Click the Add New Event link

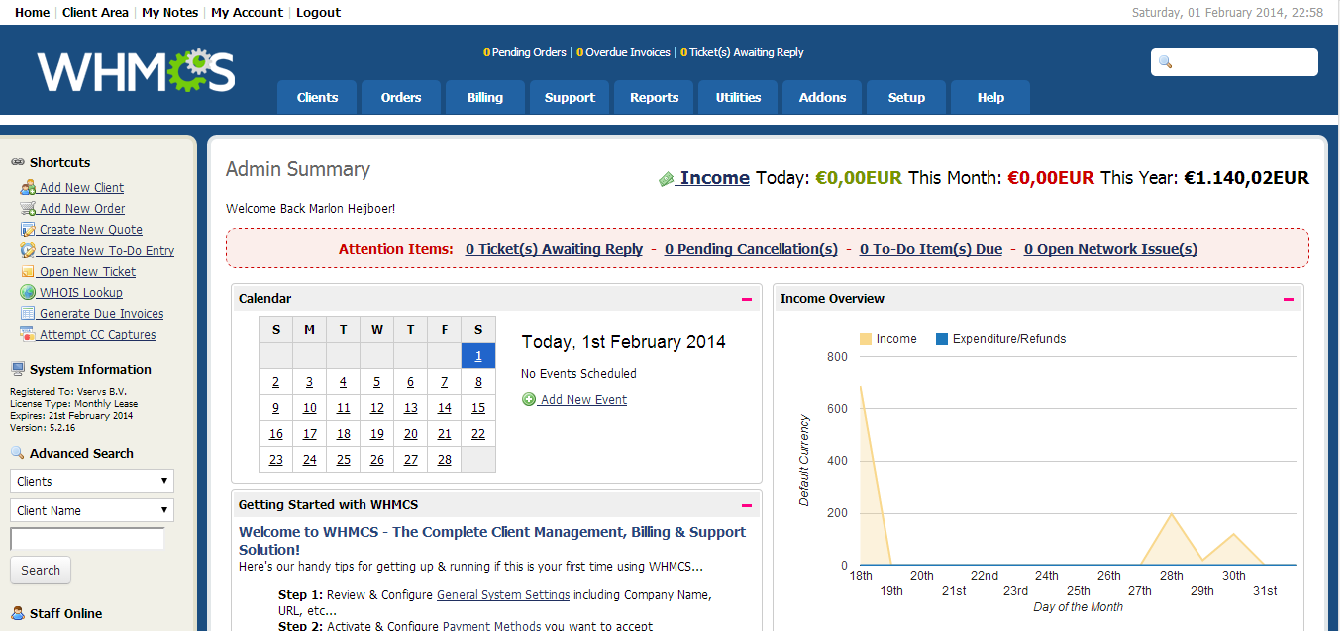tap(584, 400)
